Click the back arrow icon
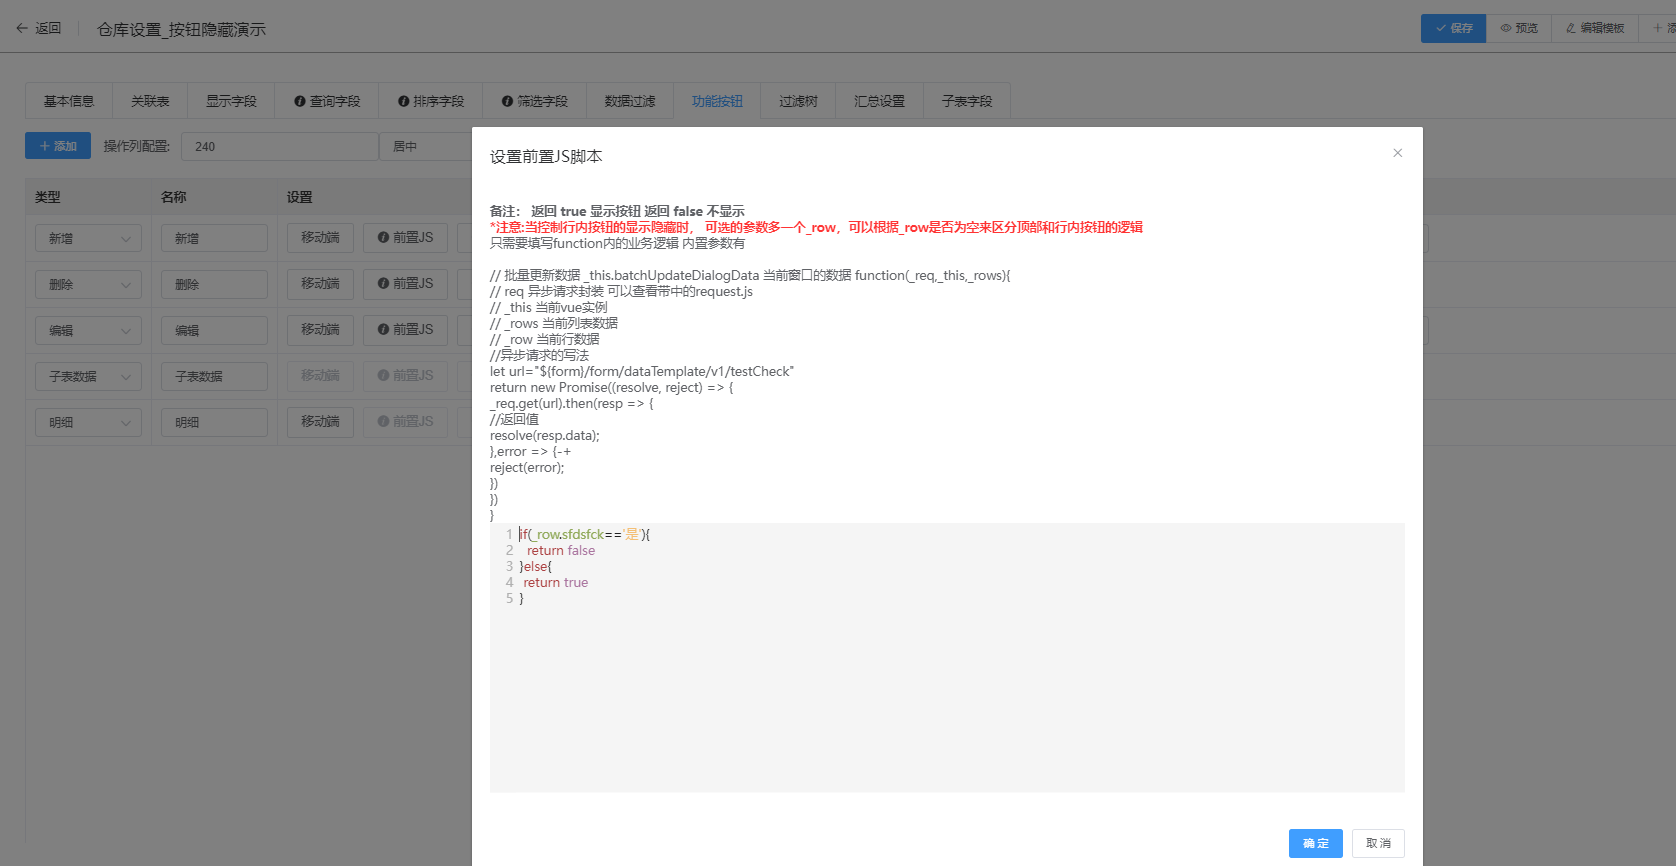Viewport: 1676px width, 866px height. click(x=22, y=29)
